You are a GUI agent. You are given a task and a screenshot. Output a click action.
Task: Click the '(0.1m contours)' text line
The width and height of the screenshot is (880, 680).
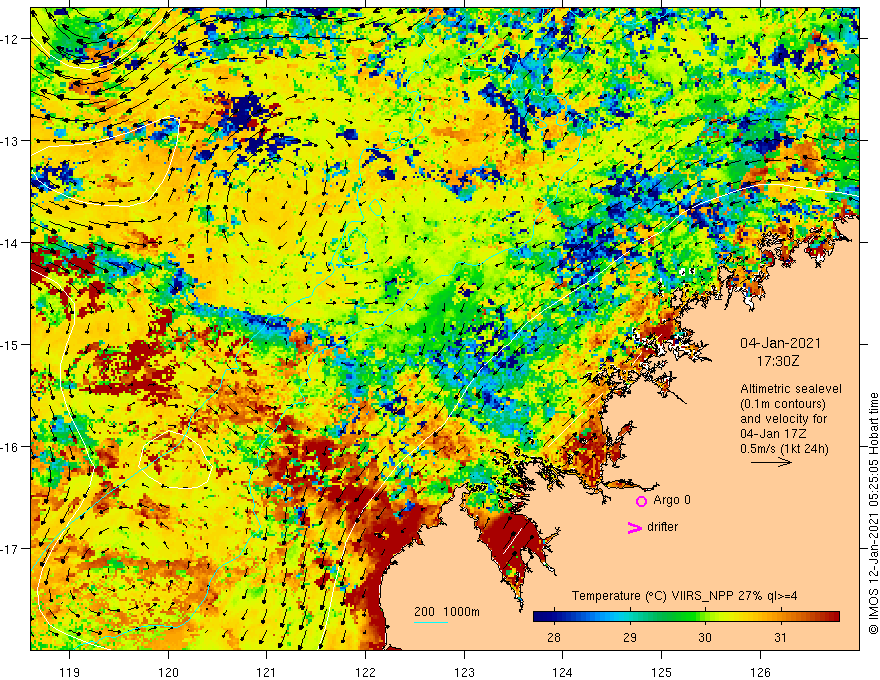[783, 404]
